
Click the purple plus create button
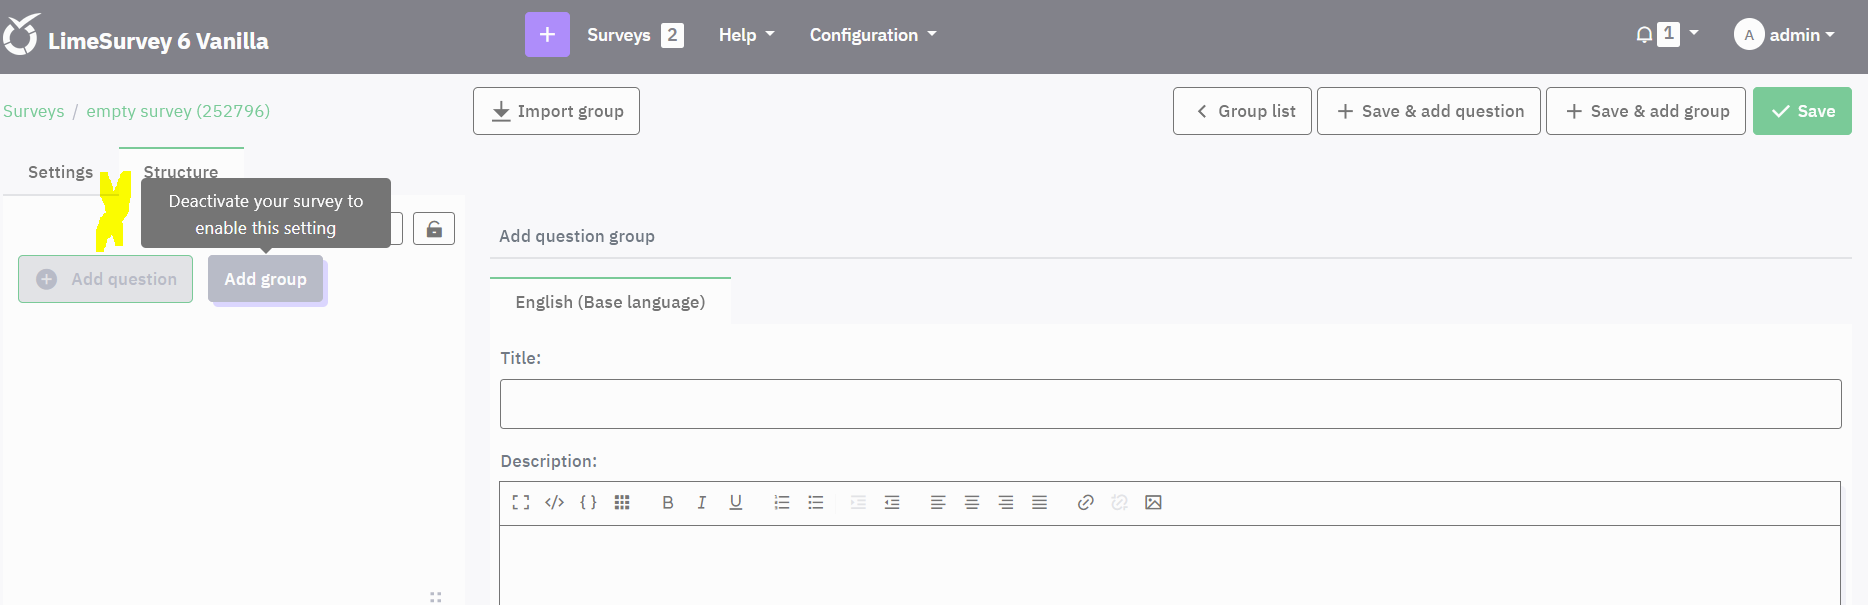pos(547,35)
